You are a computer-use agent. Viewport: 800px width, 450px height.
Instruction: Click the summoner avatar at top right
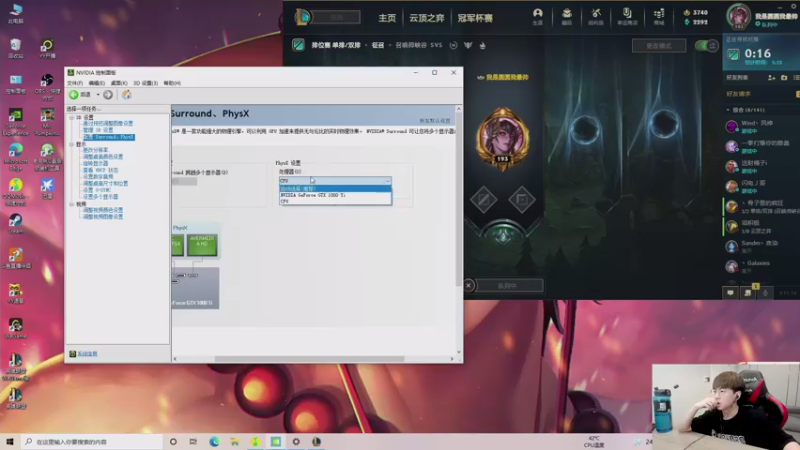point(738,16)
